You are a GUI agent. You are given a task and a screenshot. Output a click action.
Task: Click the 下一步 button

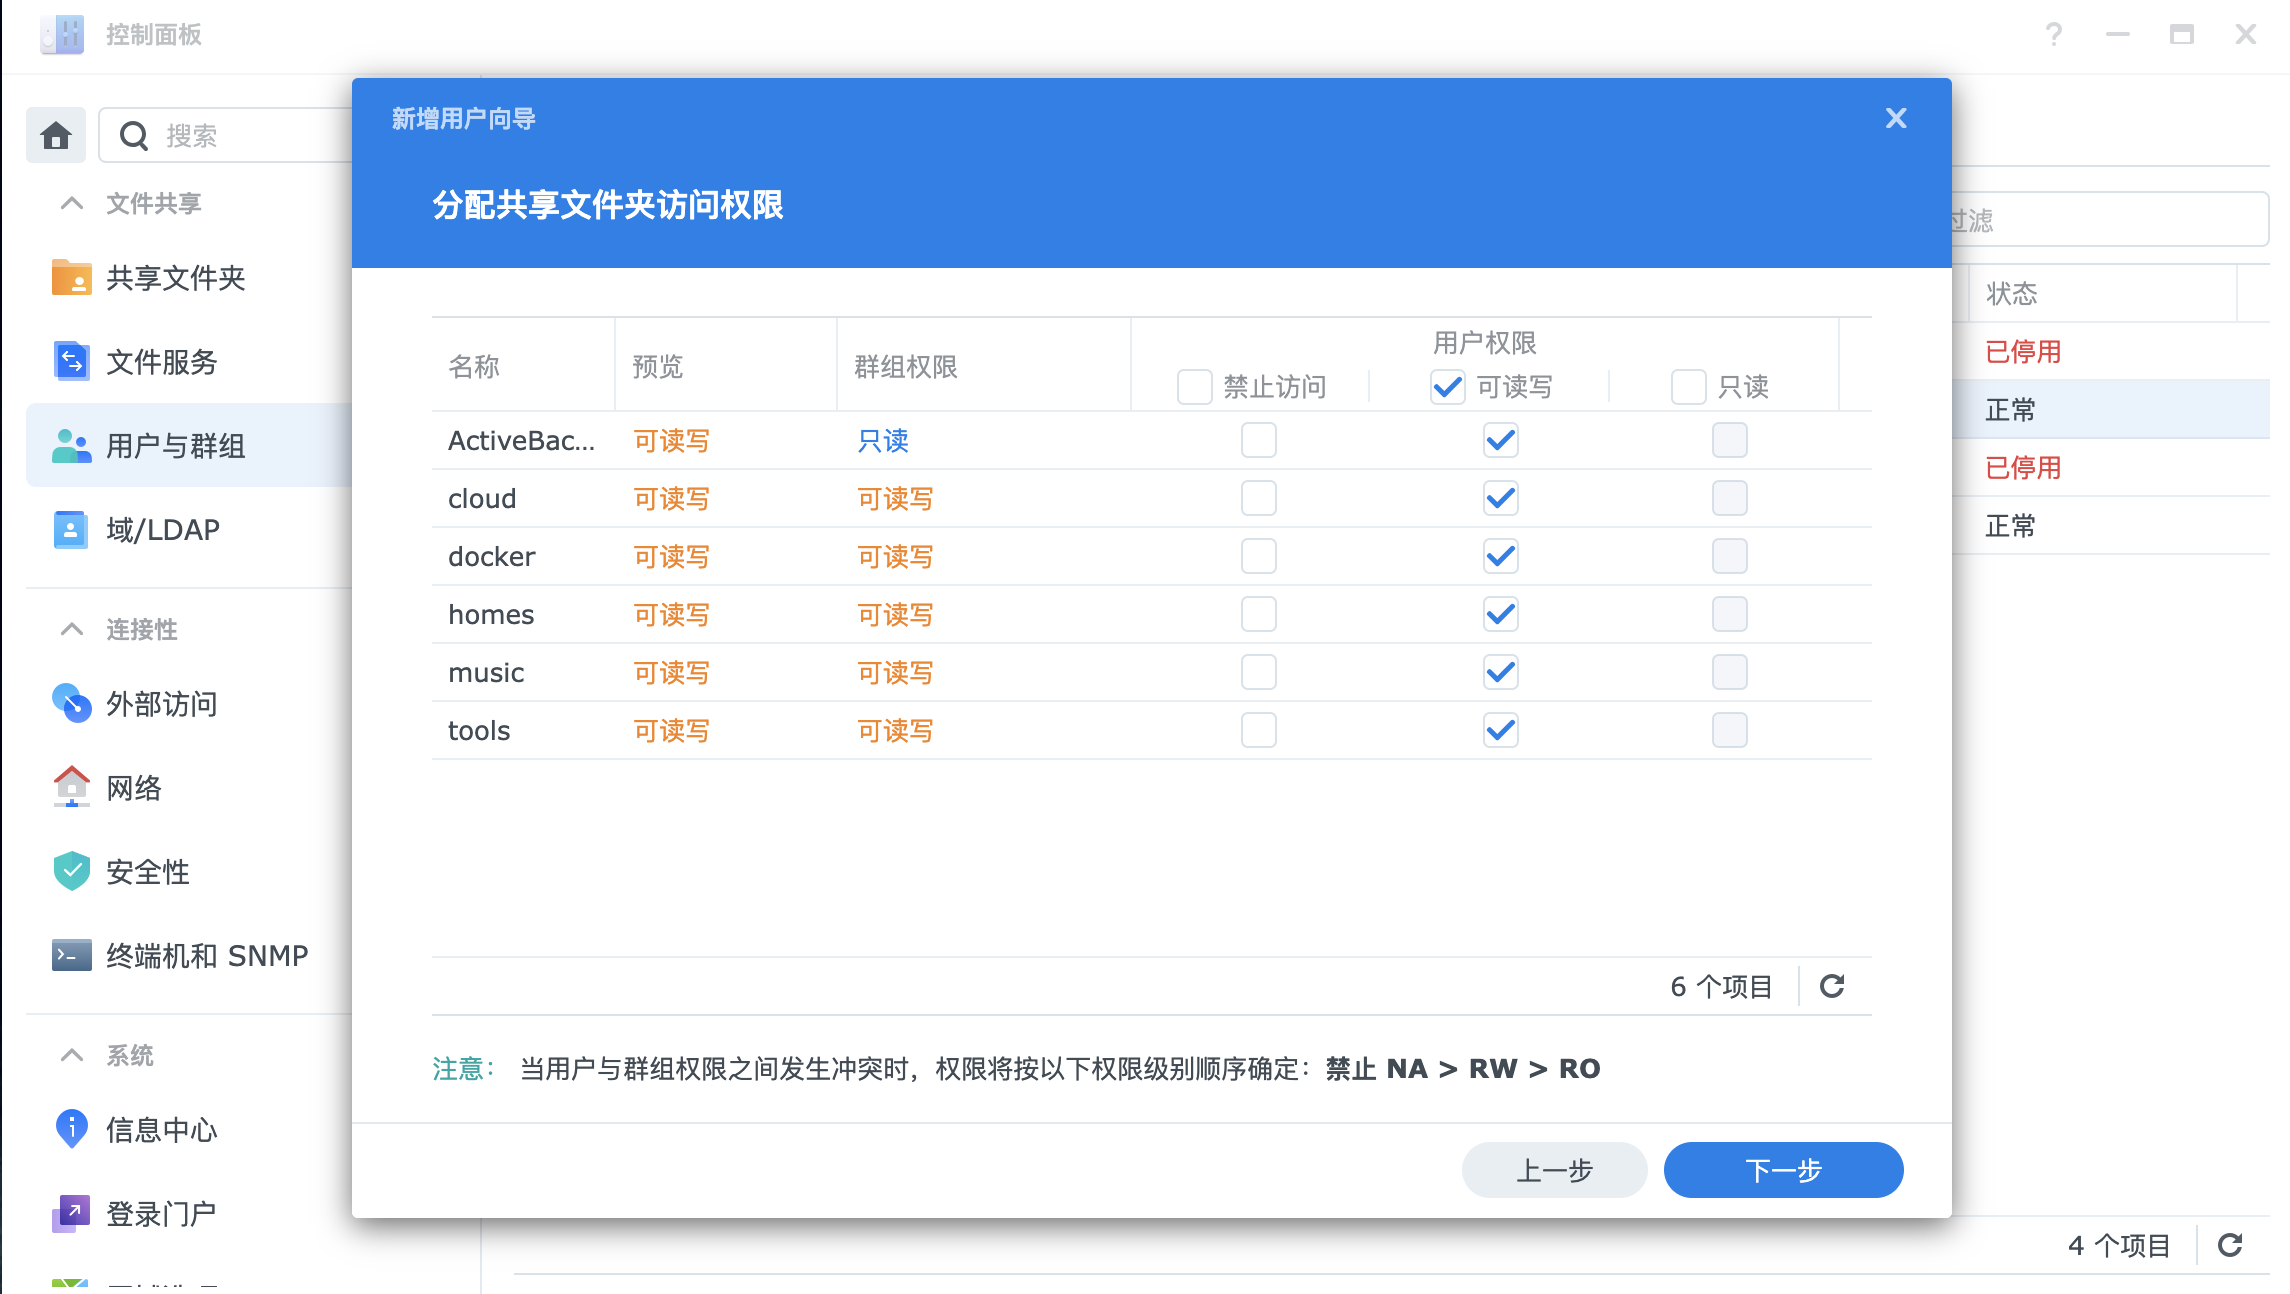1783,1169
